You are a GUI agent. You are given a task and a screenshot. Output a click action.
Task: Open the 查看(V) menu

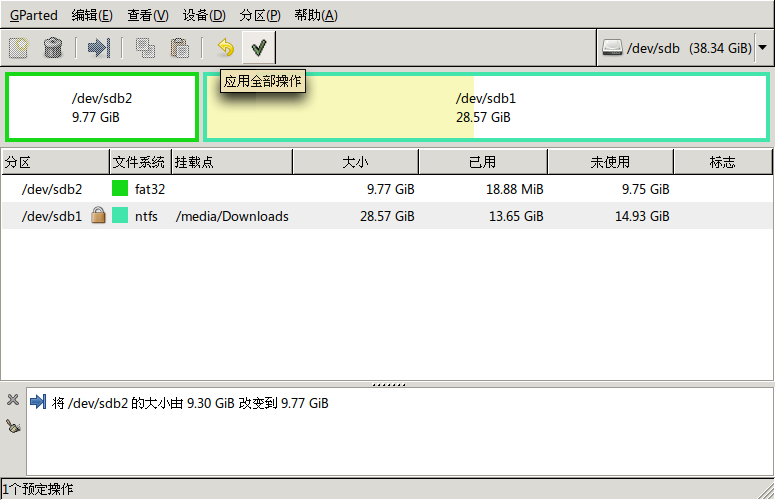pos(148,15)
